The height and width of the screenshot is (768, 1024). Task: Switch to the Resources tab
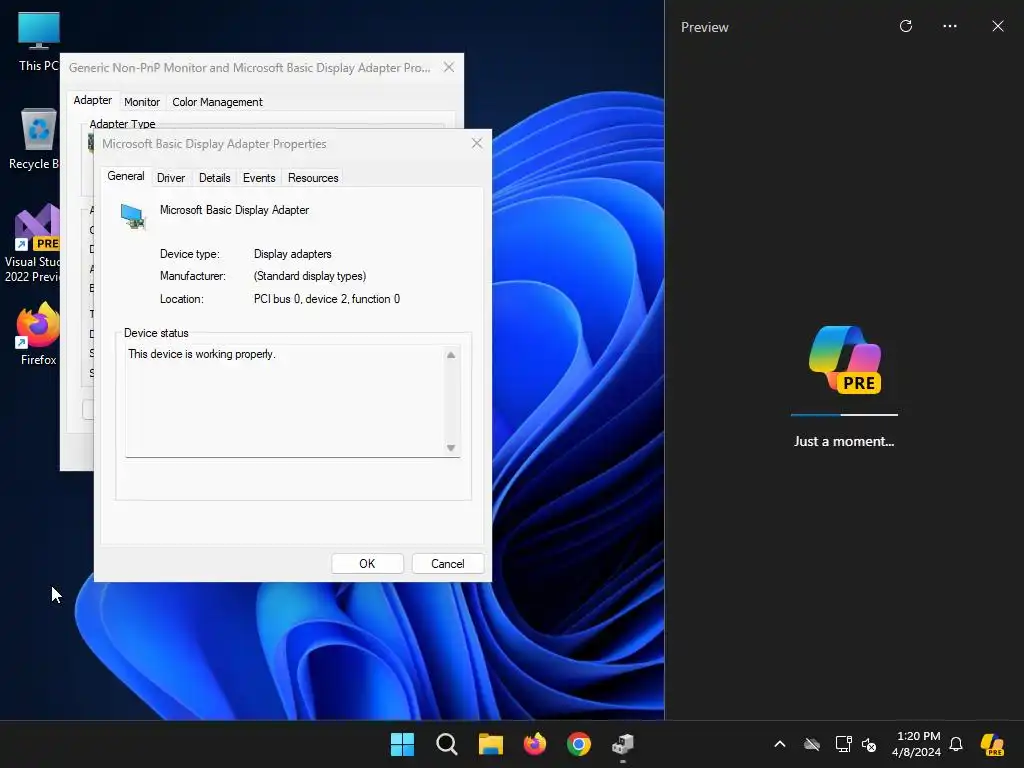(313, 178)
